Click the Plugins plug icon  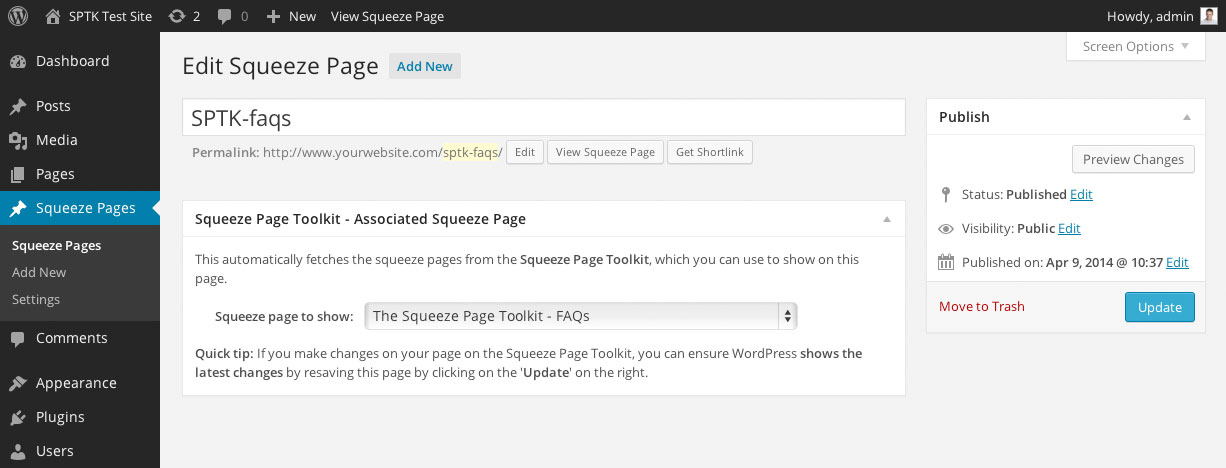pyautogui.click(x=18, y=417)
